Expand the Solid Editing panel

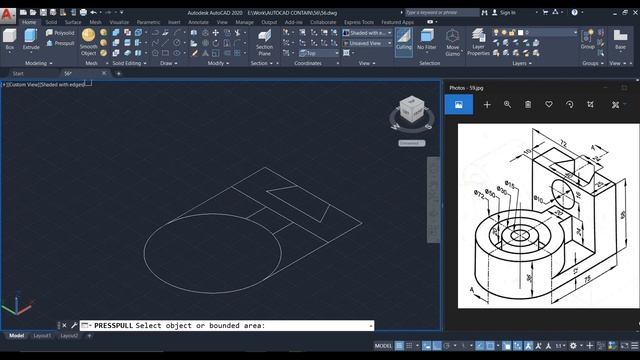[x=129, y=63]
